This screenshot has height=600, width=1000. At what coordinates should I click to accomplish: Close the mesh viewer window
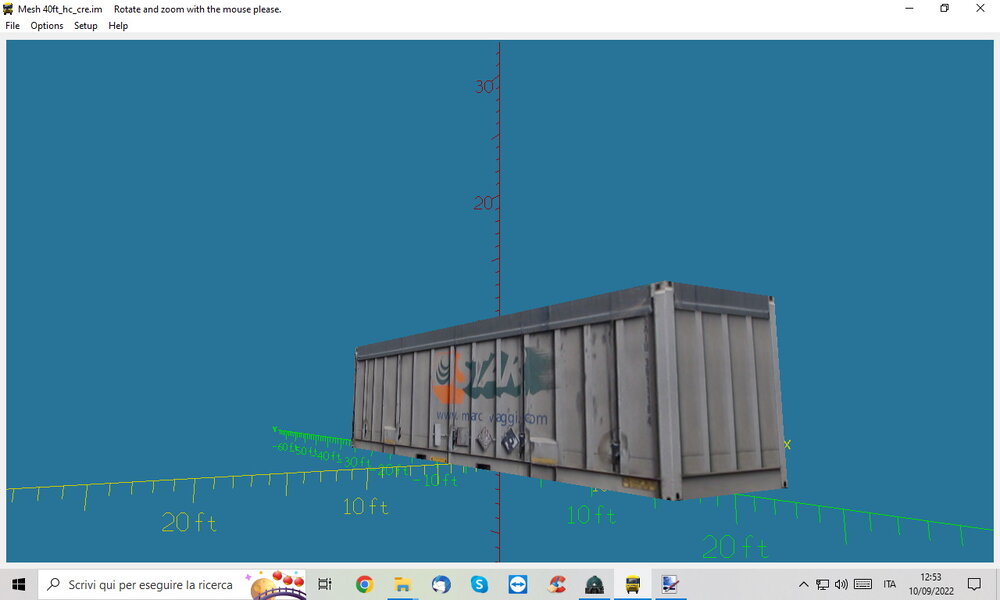tap(980, 8)
